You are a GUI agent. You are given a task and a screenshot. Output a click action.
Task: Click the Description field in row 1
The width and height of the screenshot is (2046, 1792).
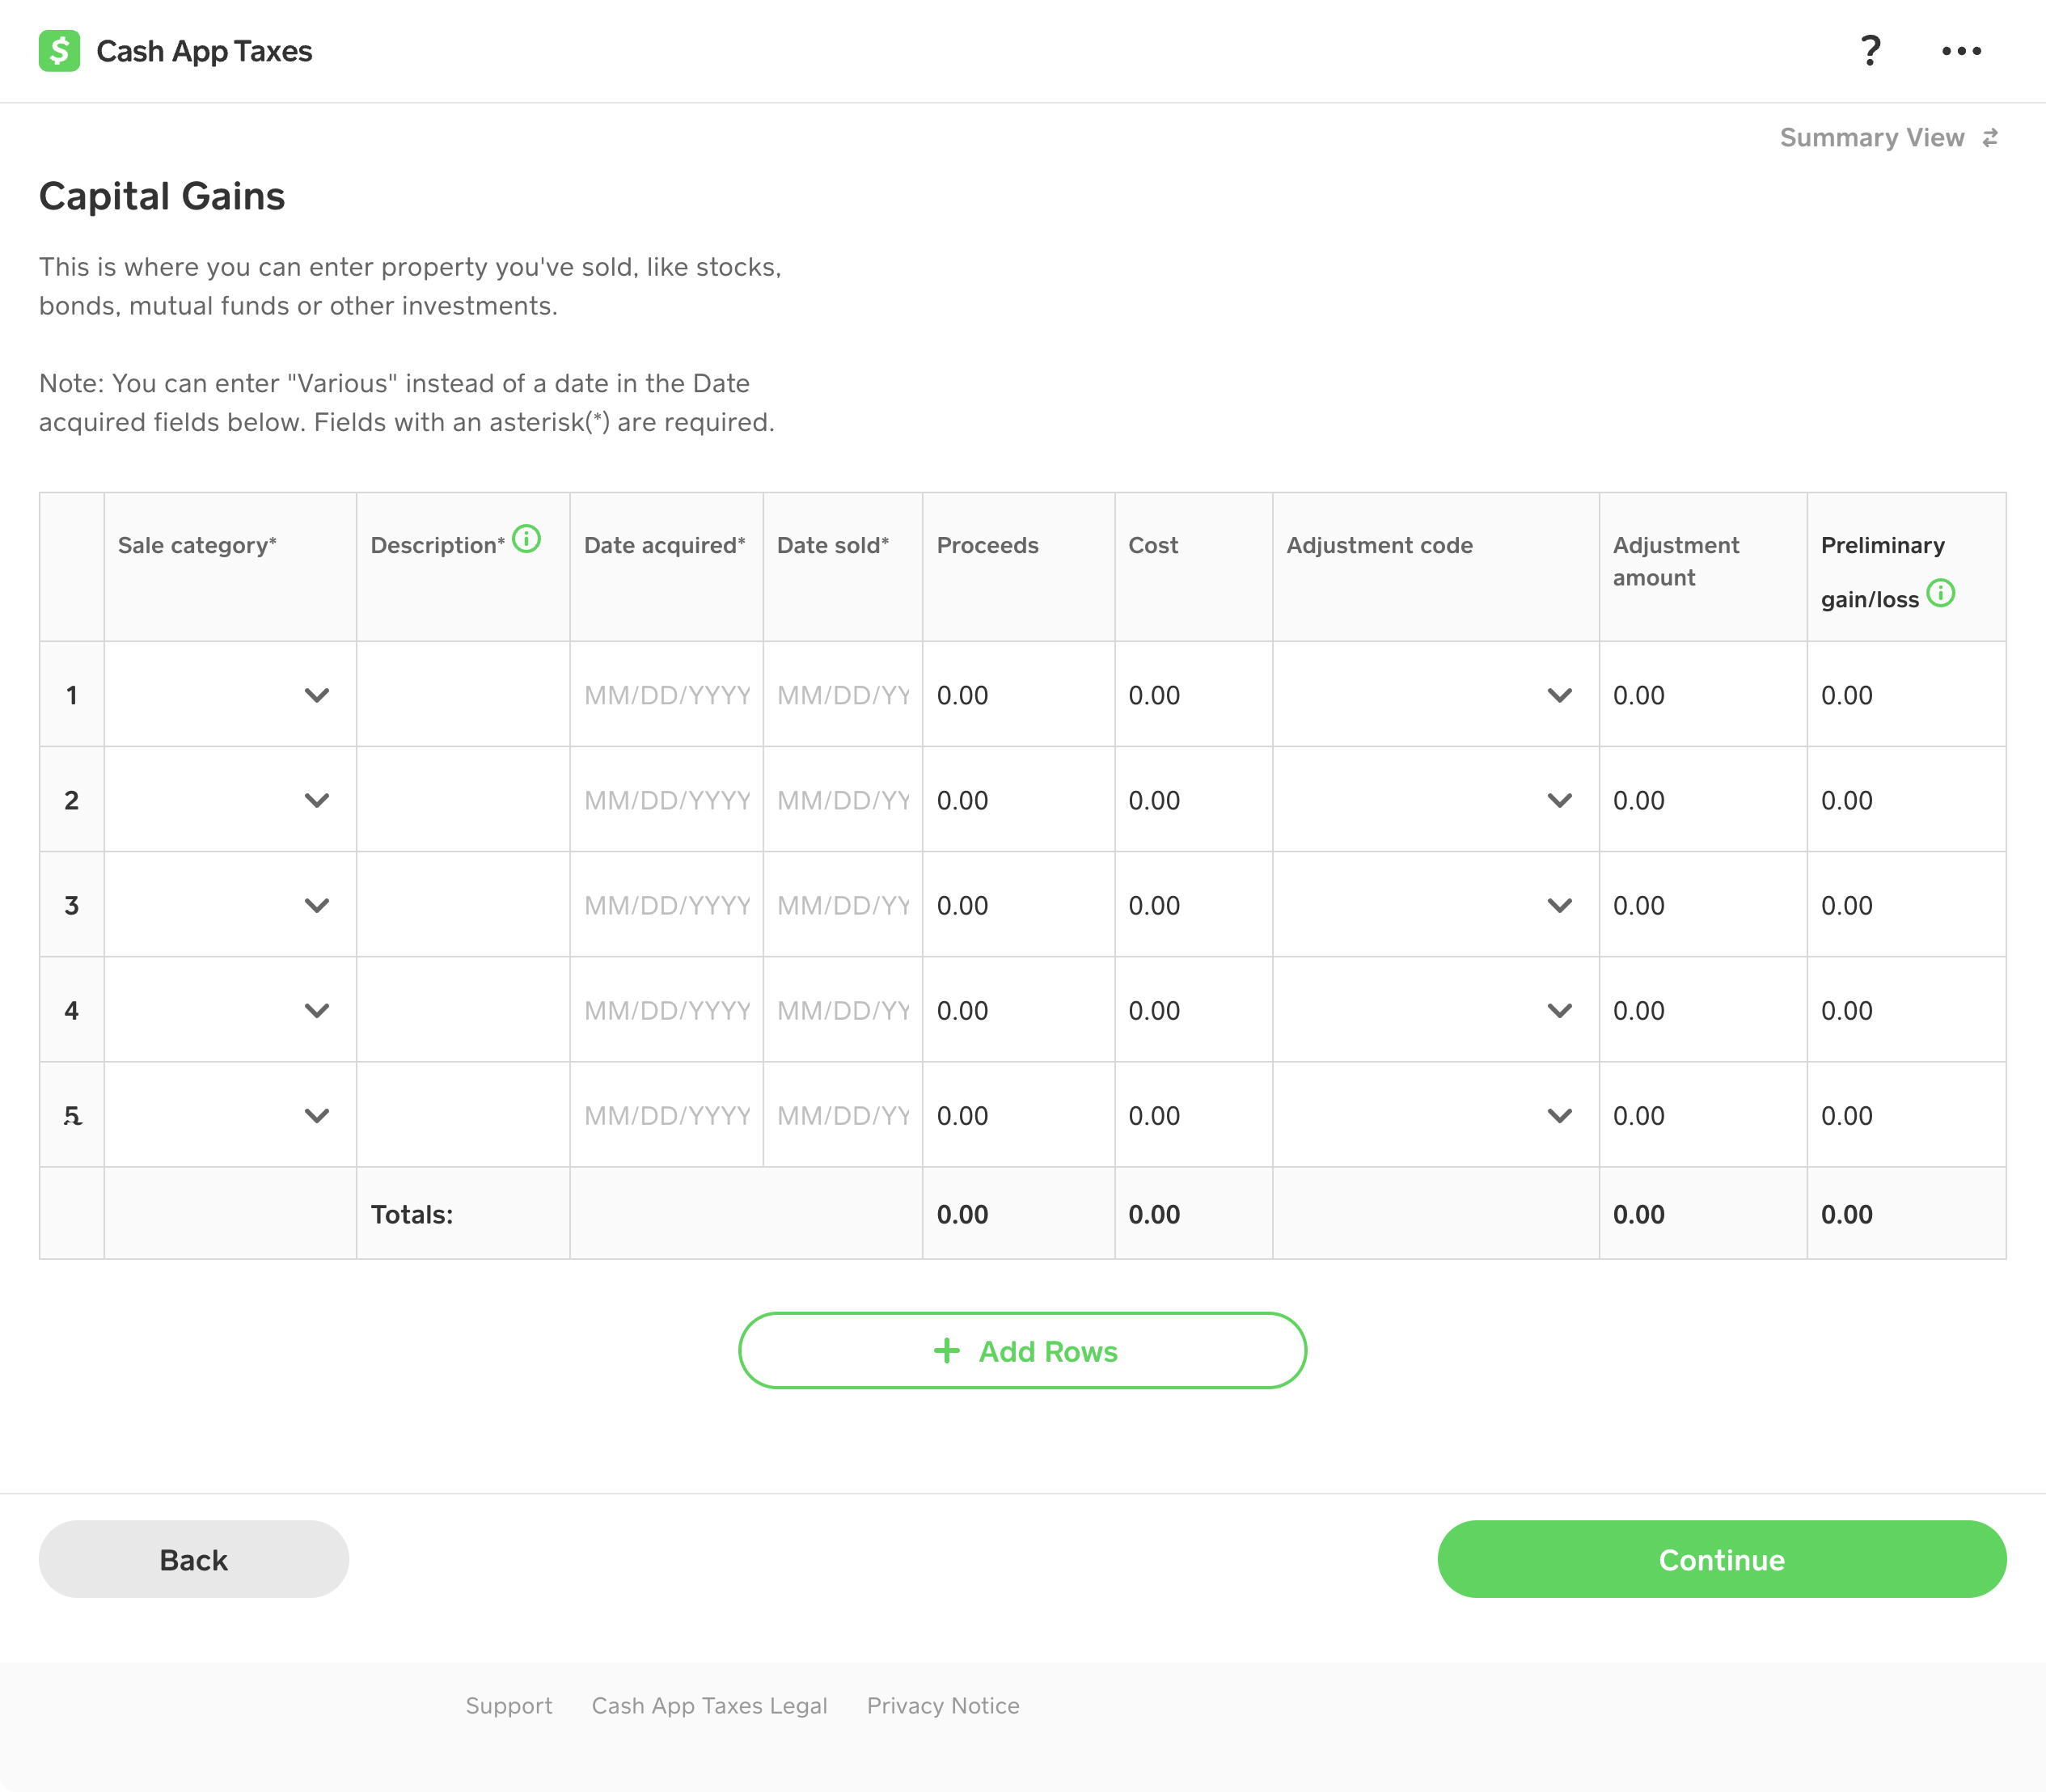[x=463, y=695]
